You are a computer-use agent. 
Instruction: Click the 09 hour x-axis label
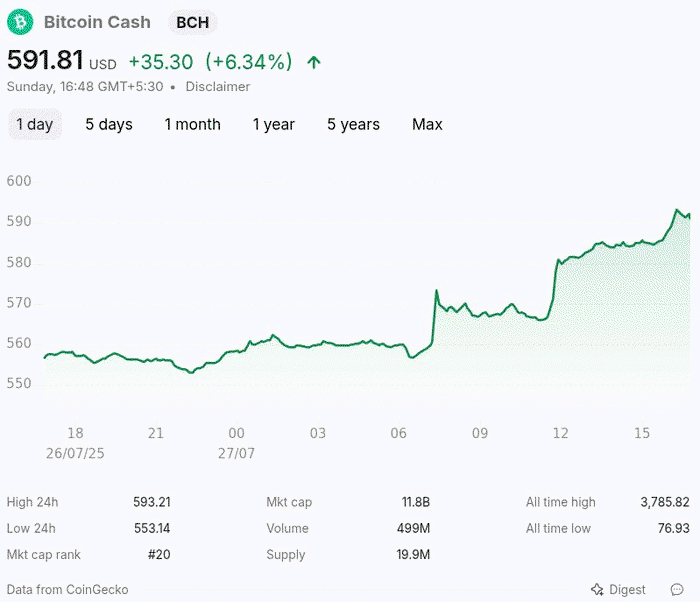(x=479, y=433)
